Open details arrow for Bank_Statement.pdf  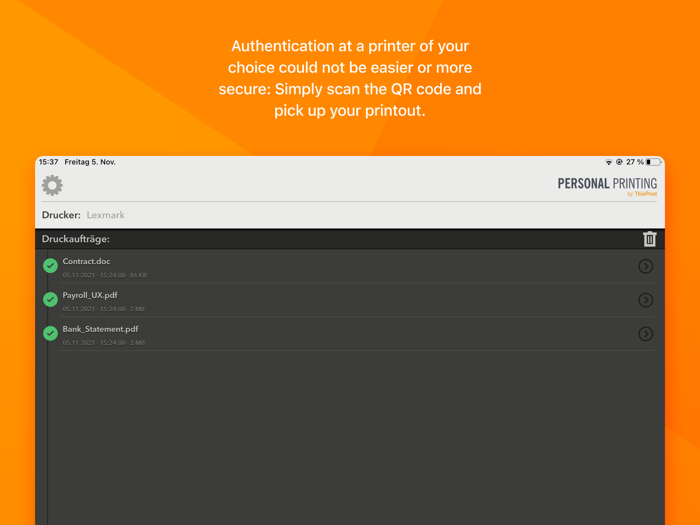pos(646,334)
